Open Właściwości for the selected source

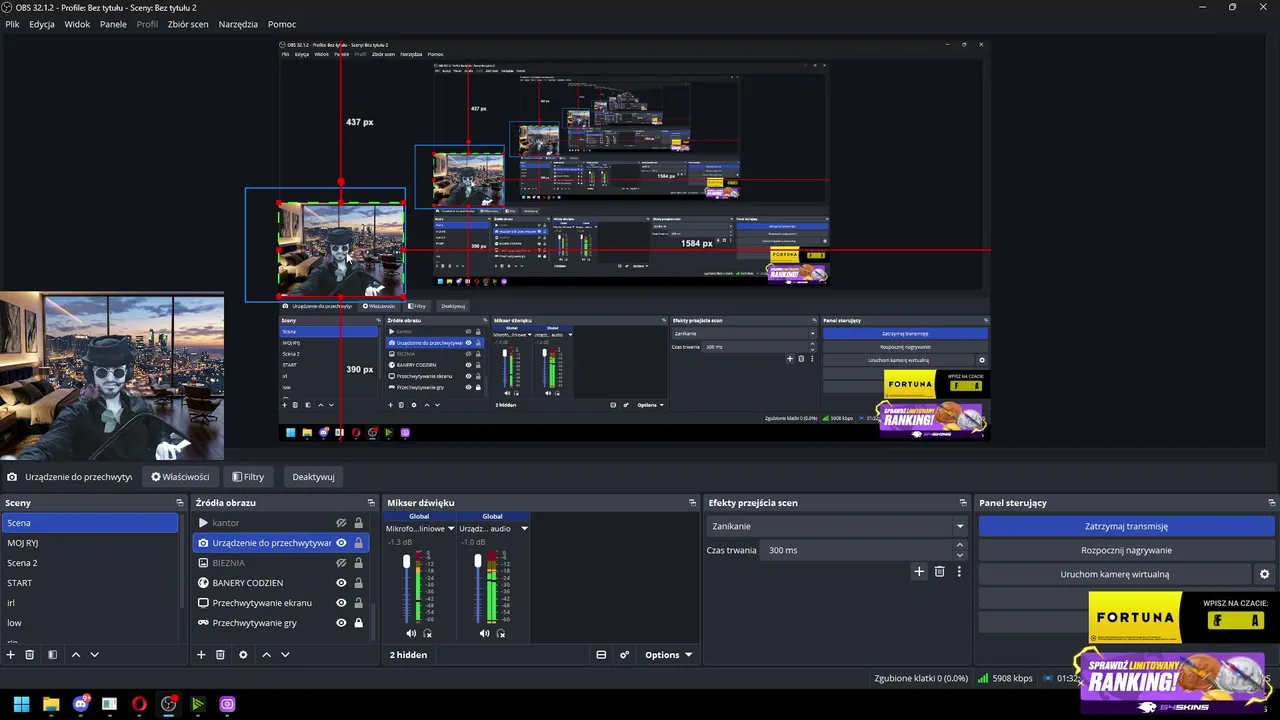(x=180, y=477)
